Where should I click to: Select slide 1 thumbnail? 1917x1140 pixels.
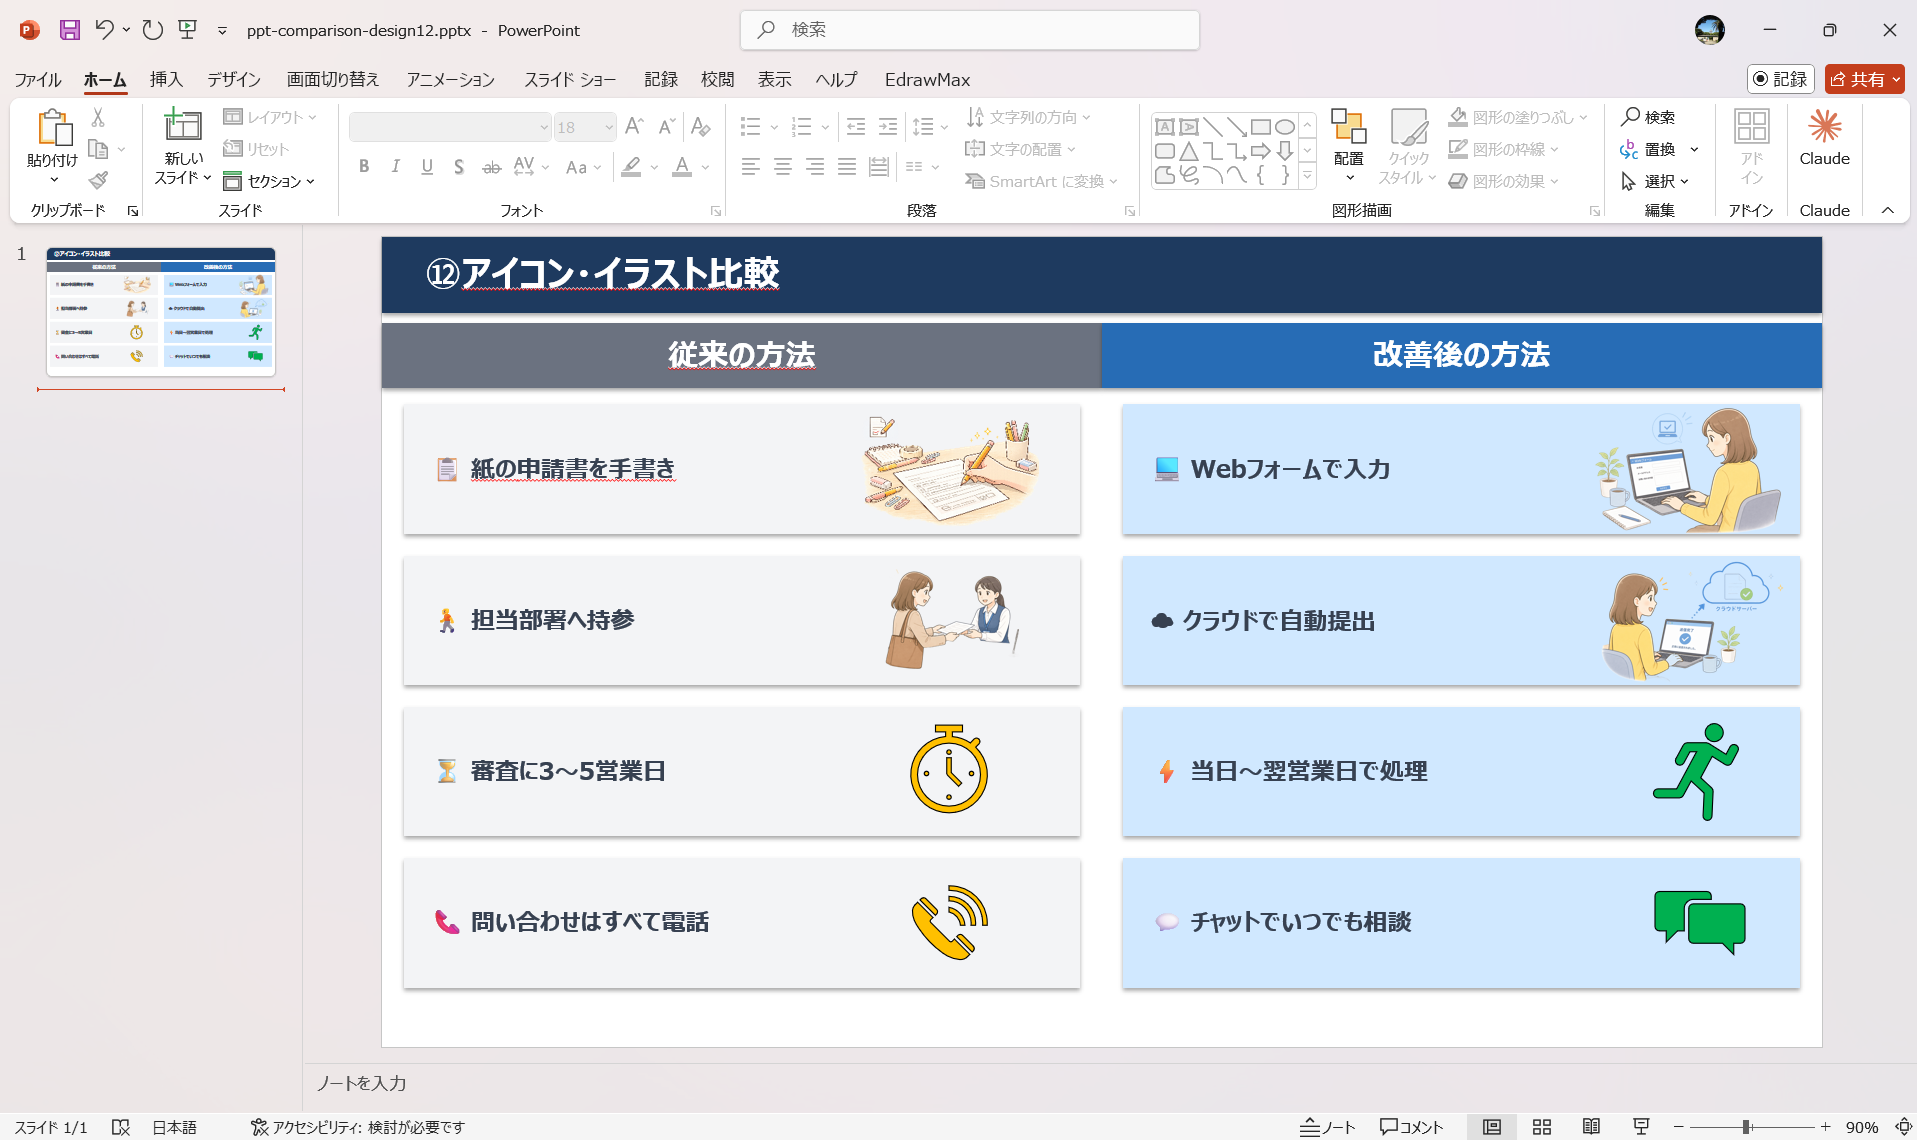coord(161,311)
